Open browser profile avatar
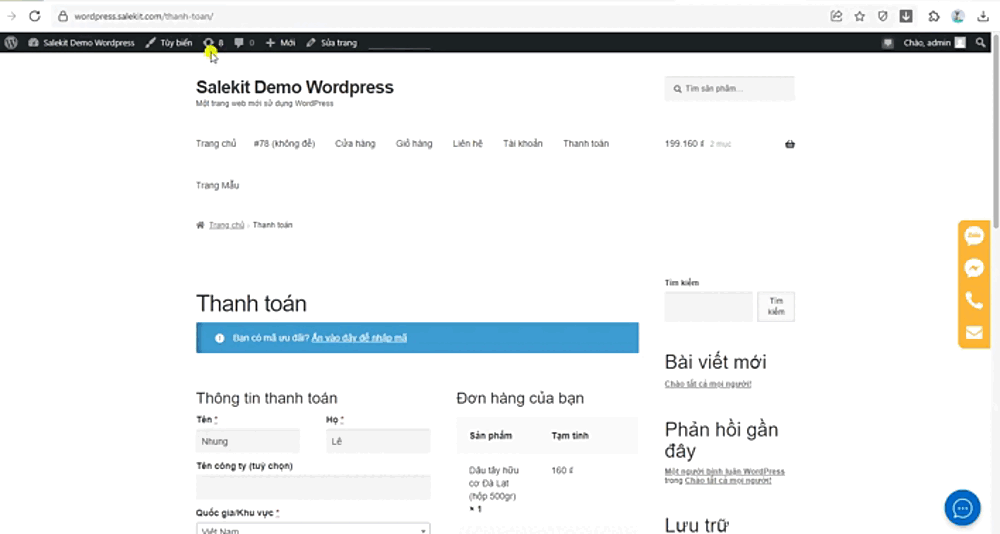Screen dimensions: 1000x534 pos(958,16)
